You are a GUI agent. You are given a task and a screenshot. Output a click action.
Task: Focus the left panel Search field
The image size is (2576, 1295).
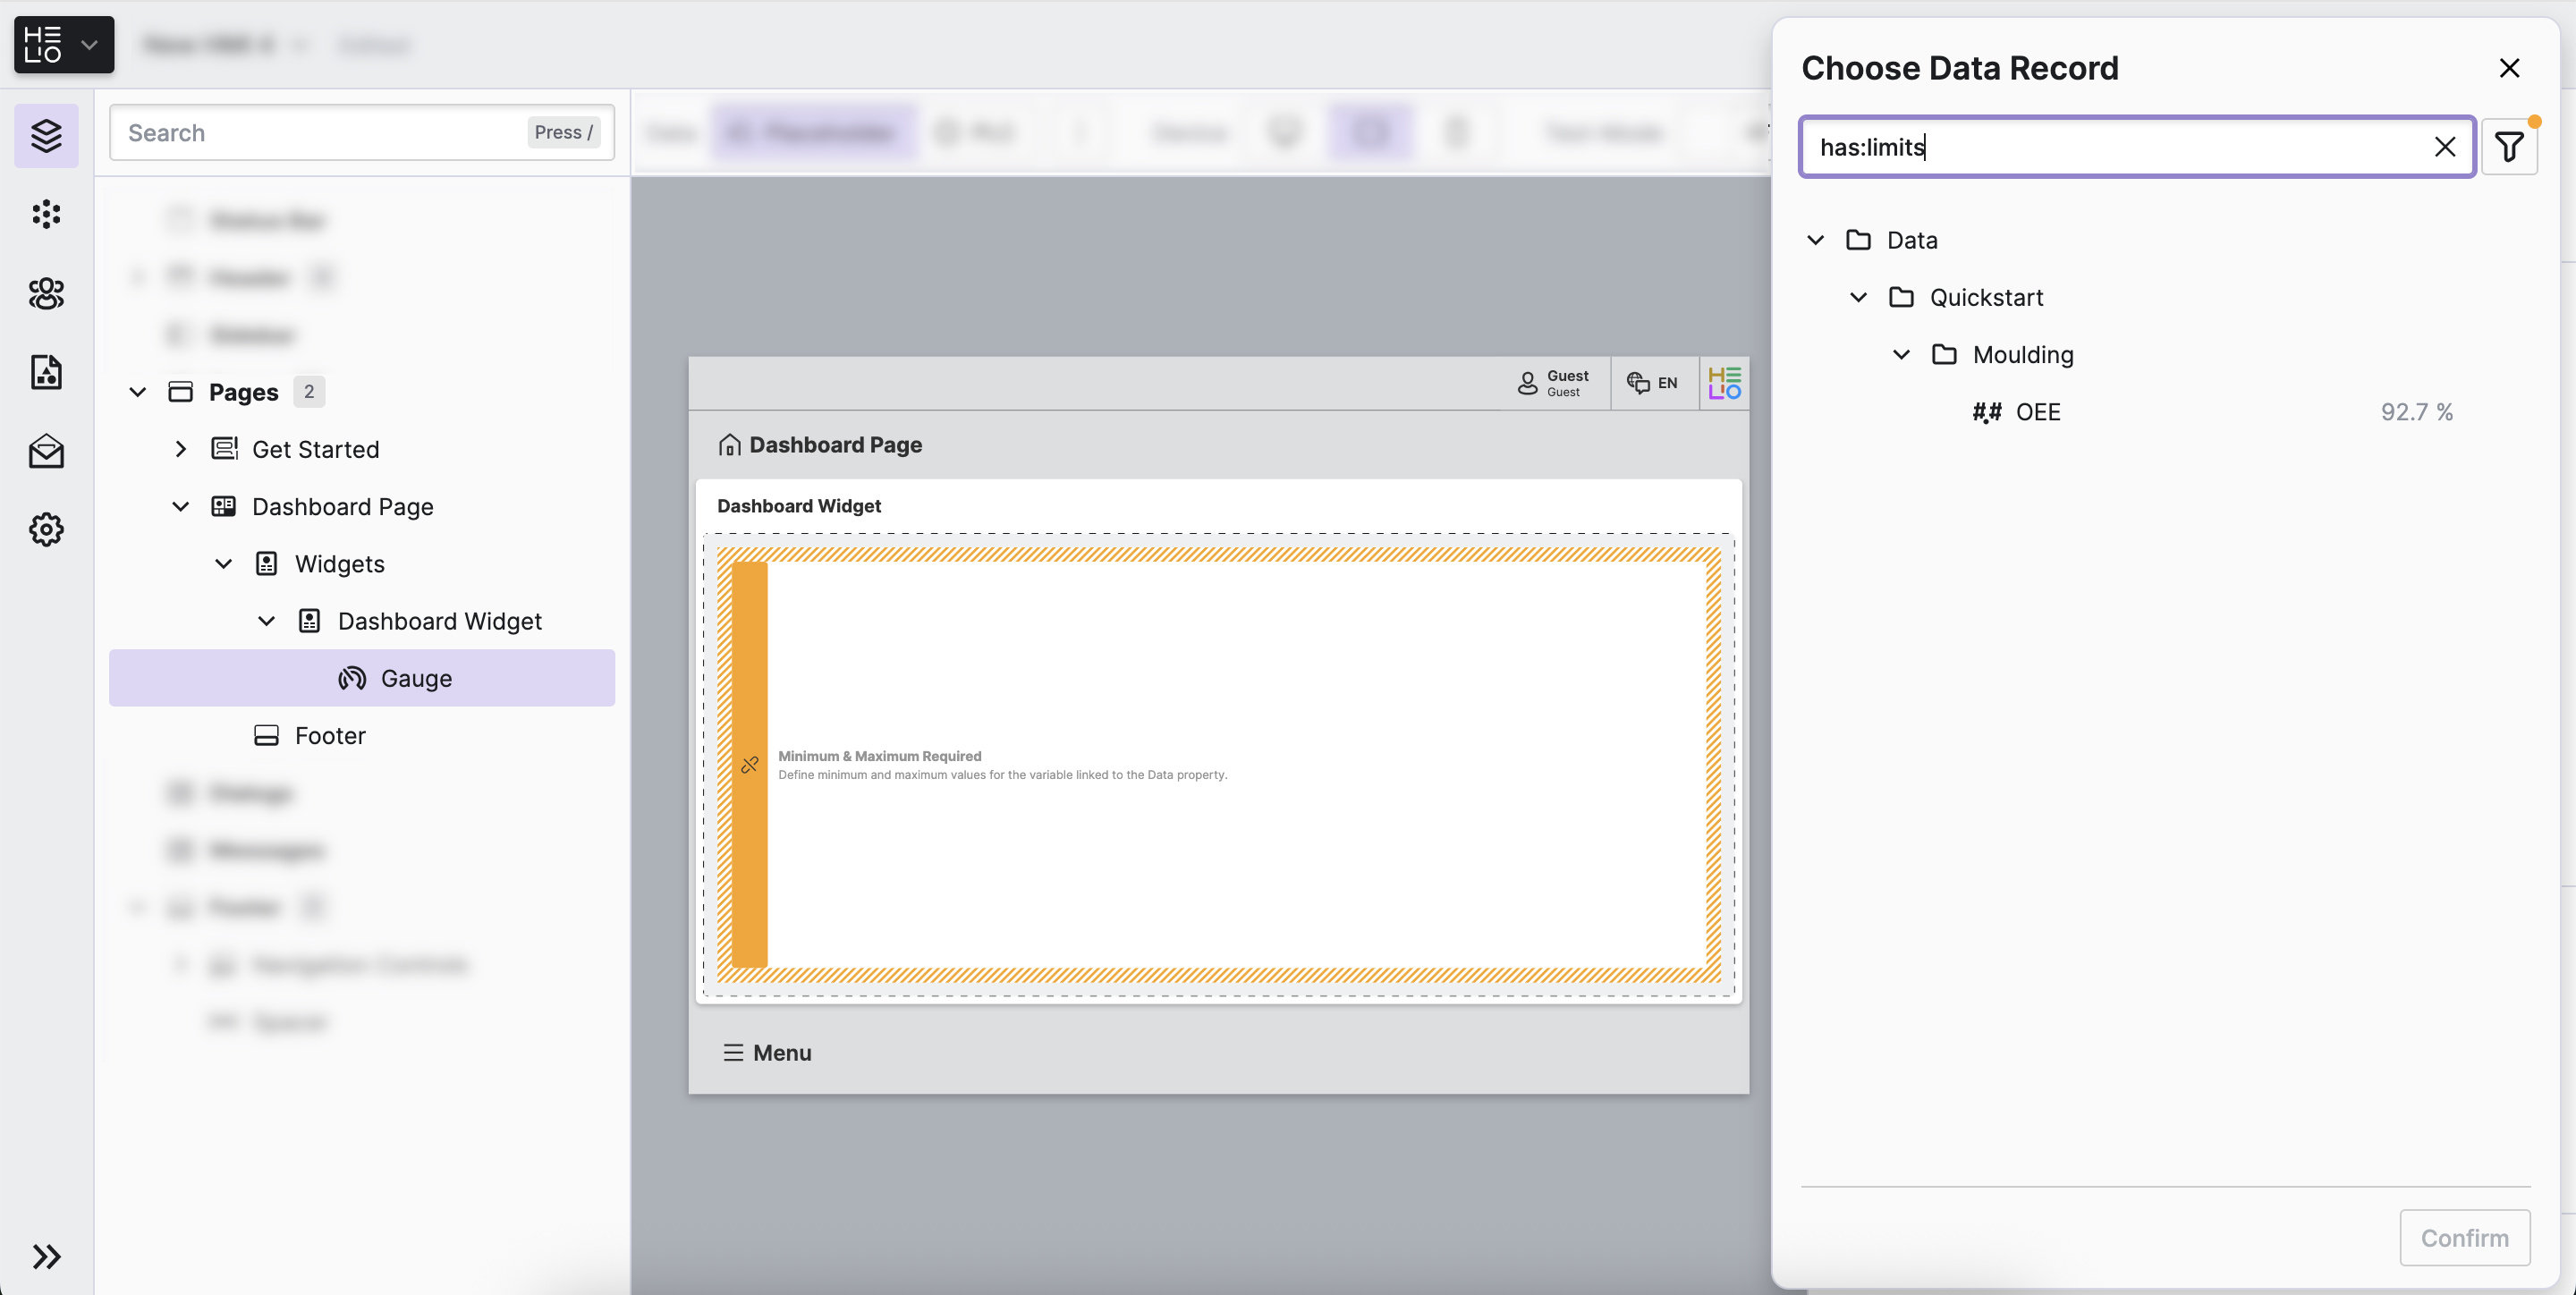coord(320,133)
